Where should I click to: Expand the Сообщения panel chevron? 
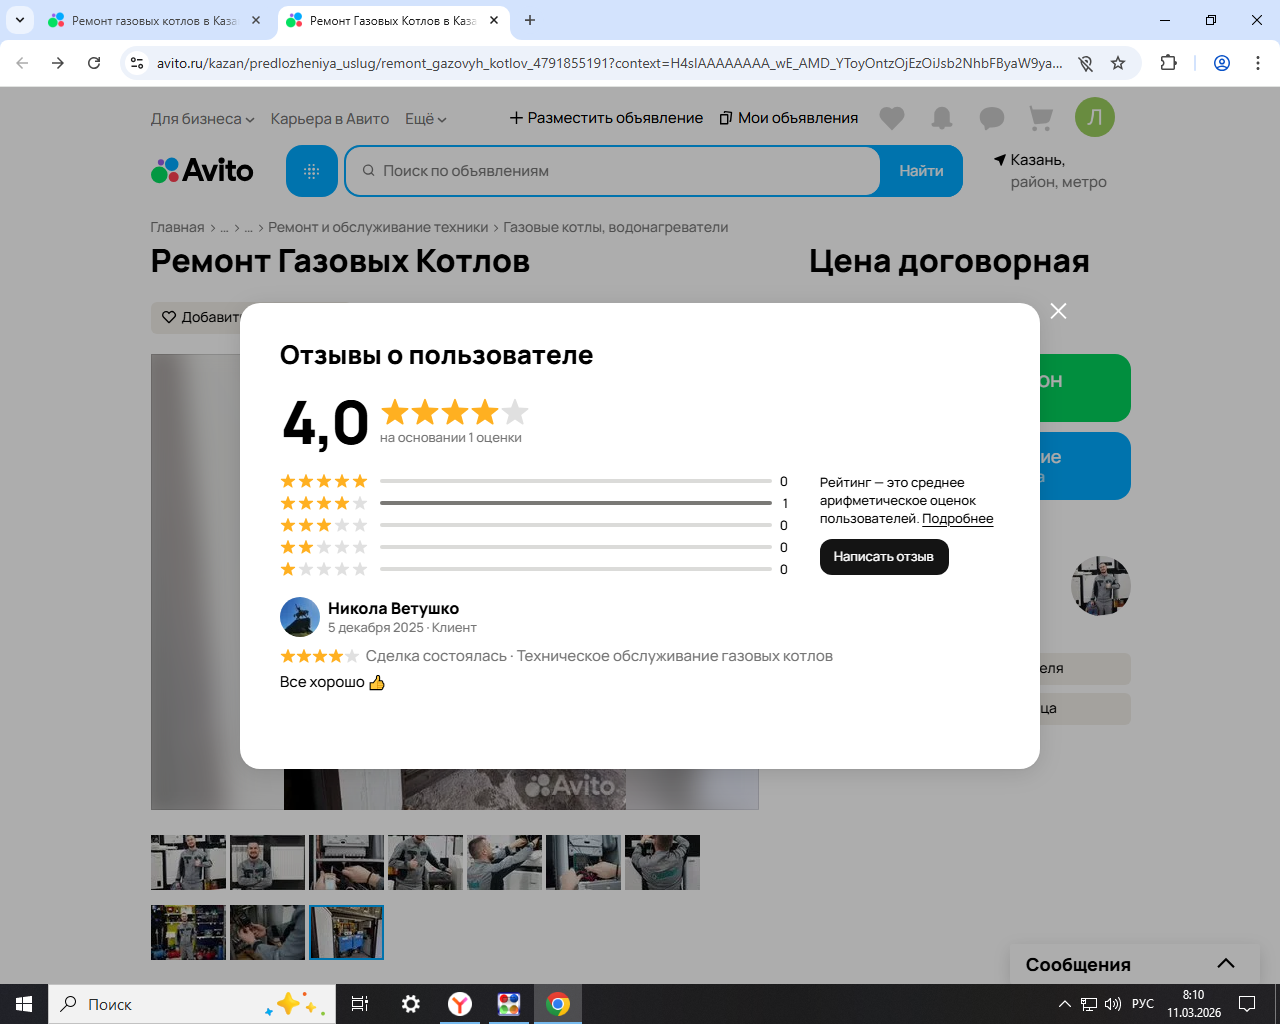(1226, 964)
